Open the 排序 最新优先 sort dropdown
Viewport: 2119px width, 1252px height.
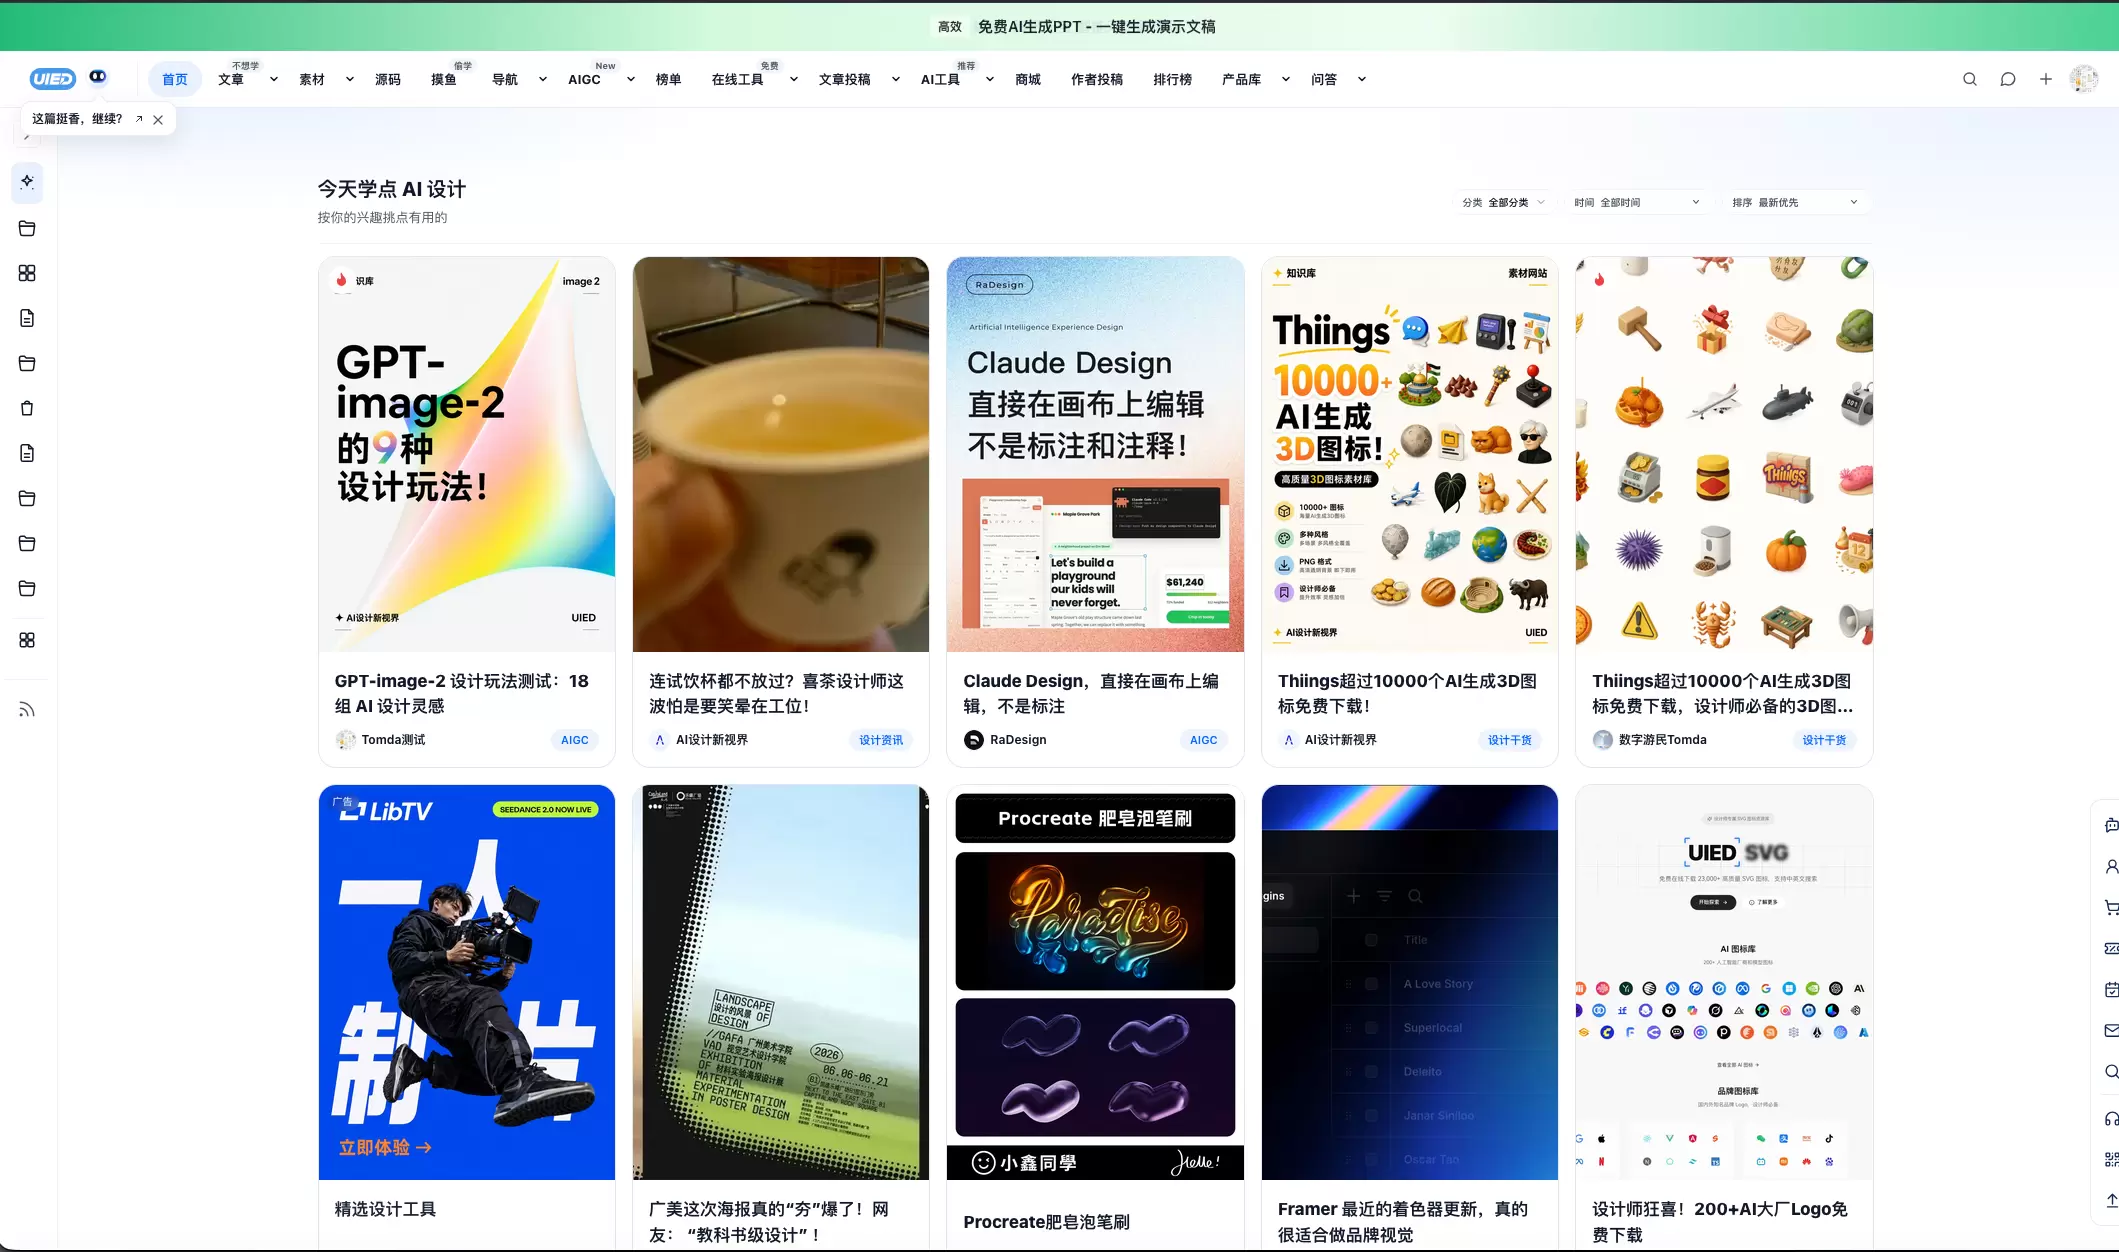[1795, 203]
